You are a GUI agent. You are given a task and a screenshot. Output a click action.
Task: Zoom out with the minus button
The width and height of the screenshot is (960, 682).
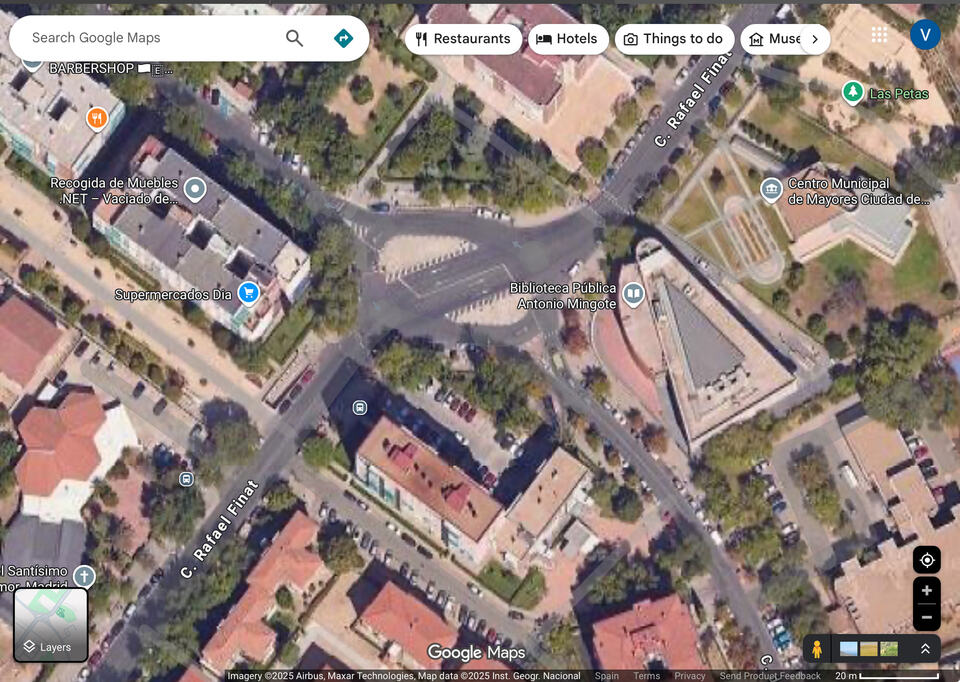point(926,617)
